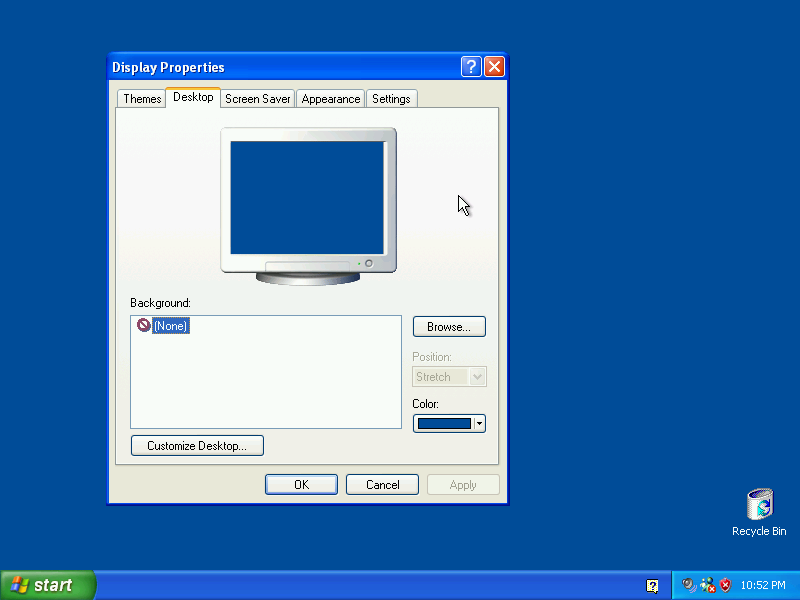Open the Recycle Bin desktop icon
The image size is (800, 600).
coord(759,512)
